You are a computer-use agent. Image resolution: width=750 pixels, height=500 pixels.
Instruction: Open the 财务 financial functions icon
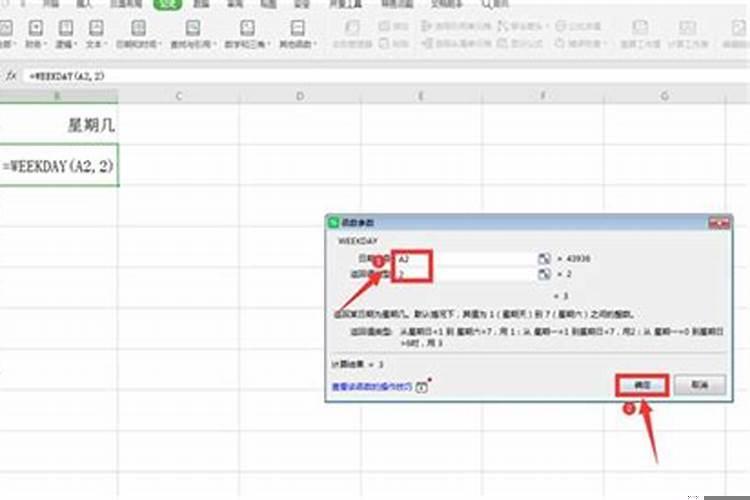point(35,30)
